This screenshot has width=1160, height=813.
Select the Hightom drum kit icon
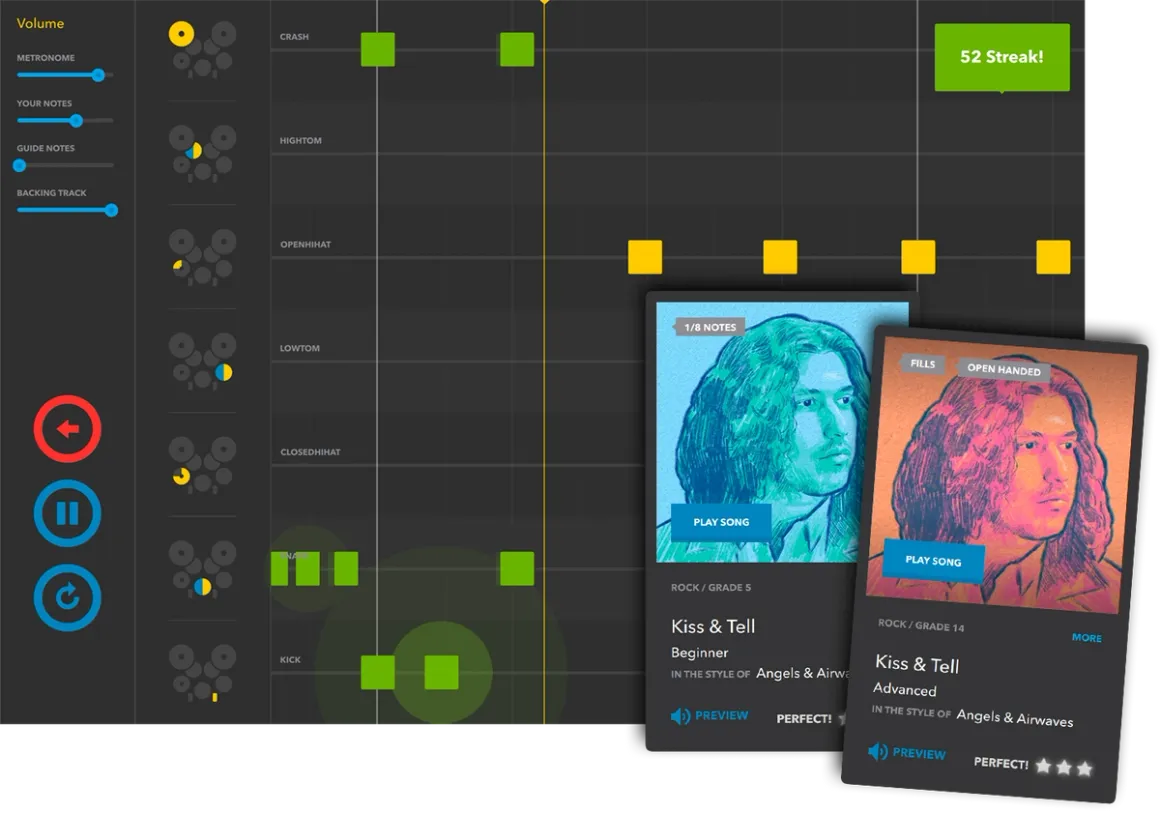click(202, 153)
